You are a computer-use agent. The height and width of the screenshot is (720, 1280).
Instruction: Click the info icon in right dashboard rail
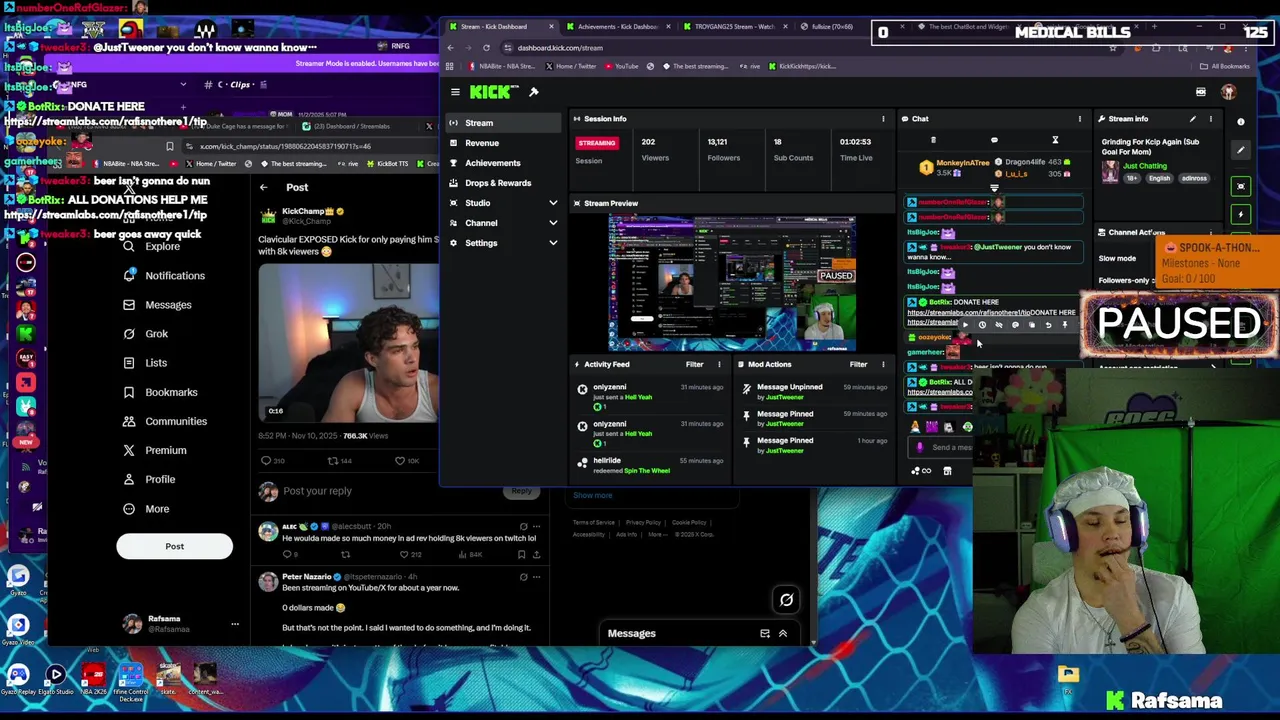tap(1241, 122)
